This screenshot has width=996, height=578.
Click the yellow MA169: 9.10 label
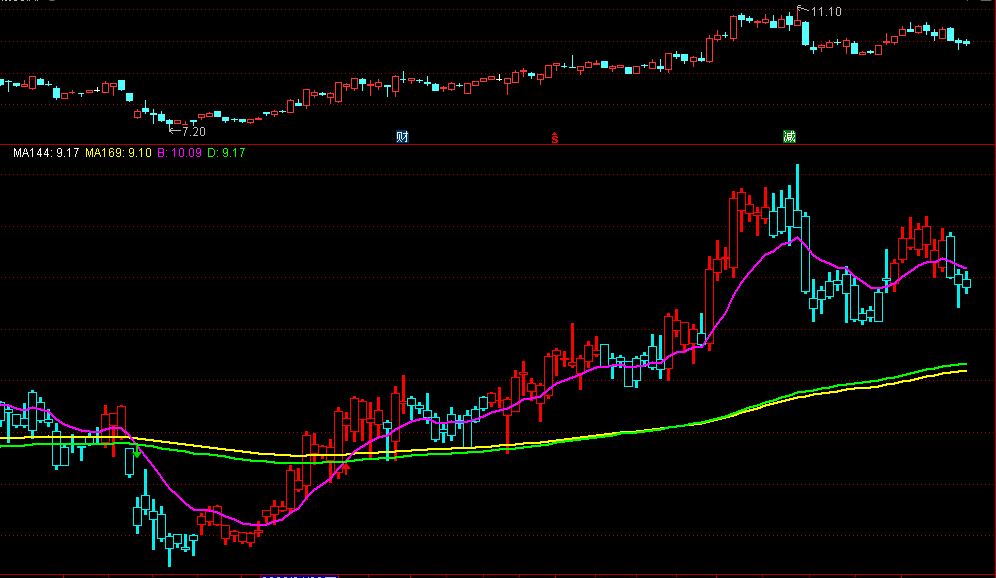(118, 153)
